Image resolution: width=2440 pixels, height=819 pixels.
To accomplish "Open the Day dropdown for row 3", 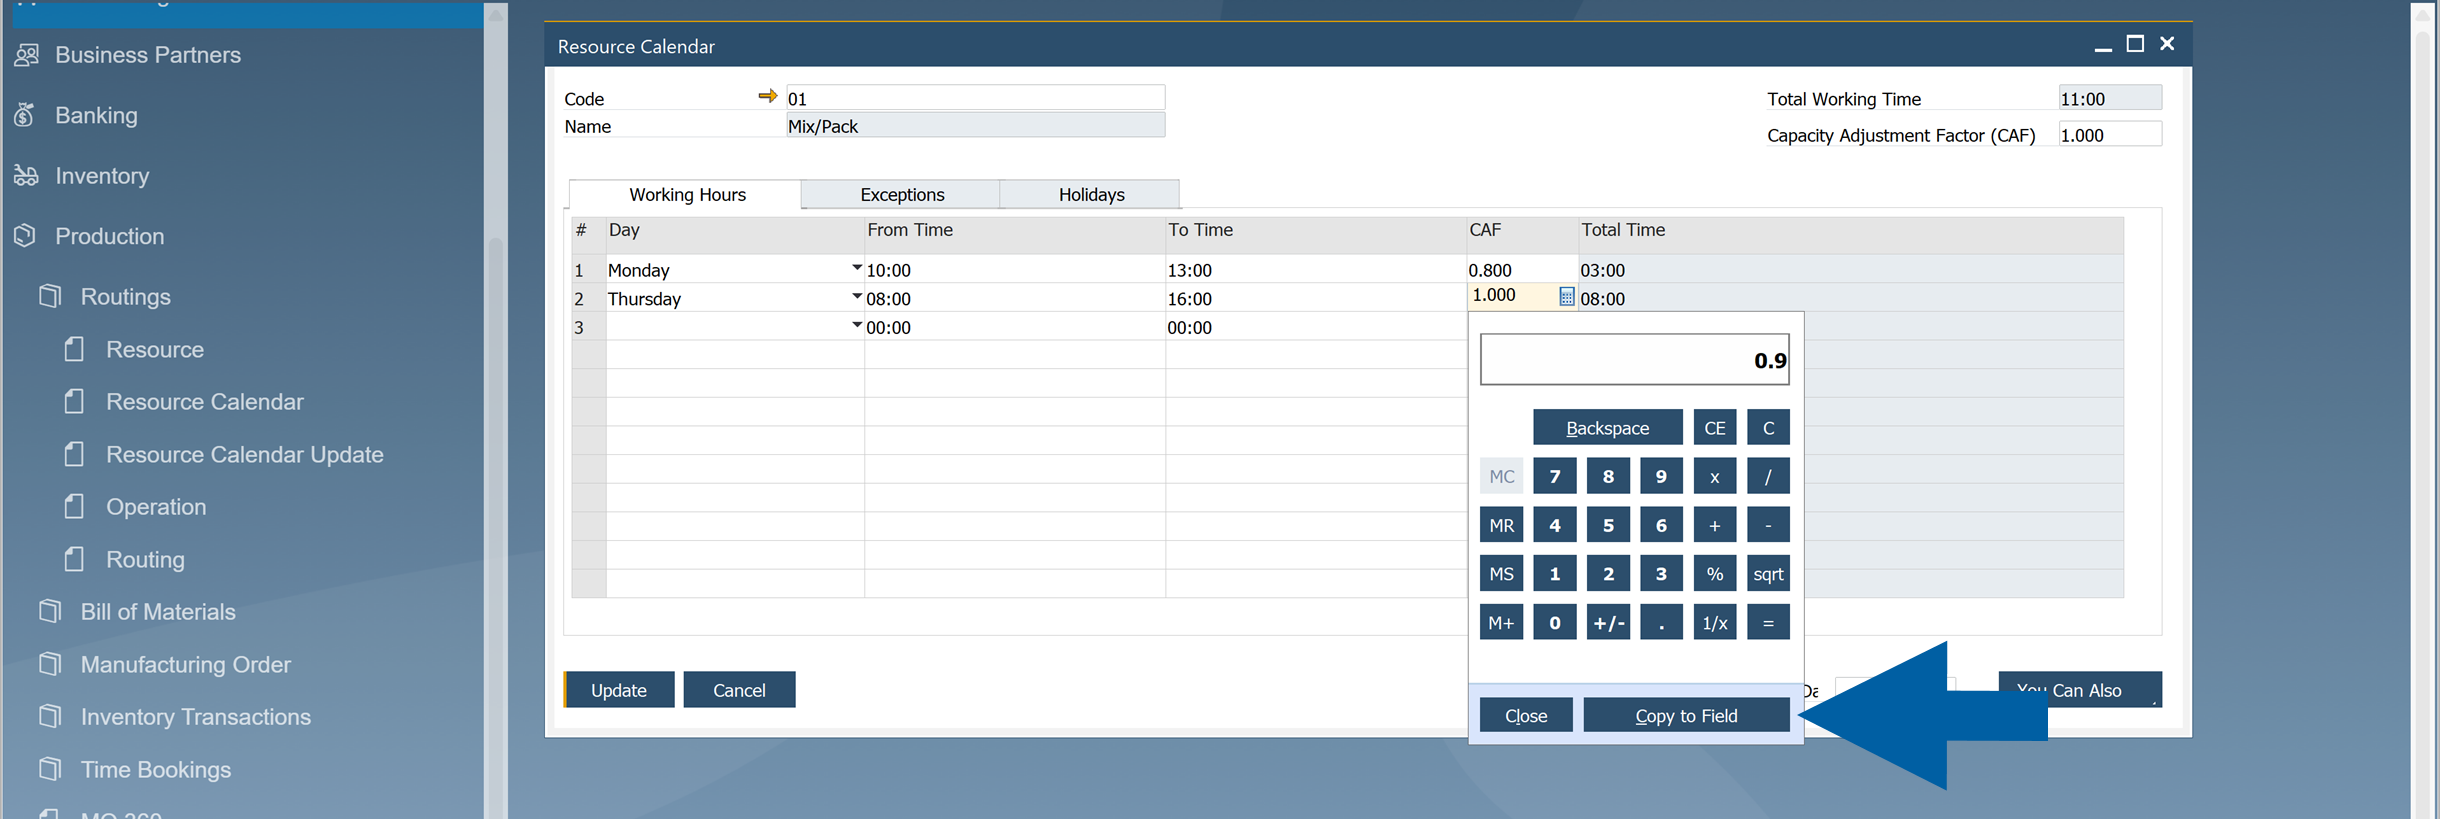I will (x=856, y=325).
